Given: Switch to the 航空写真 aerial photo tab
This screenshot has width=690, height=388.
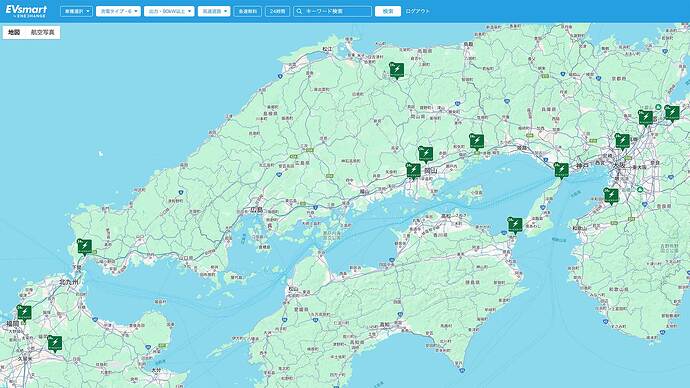Looking at the screenshot, I should [x=43, y=33].
